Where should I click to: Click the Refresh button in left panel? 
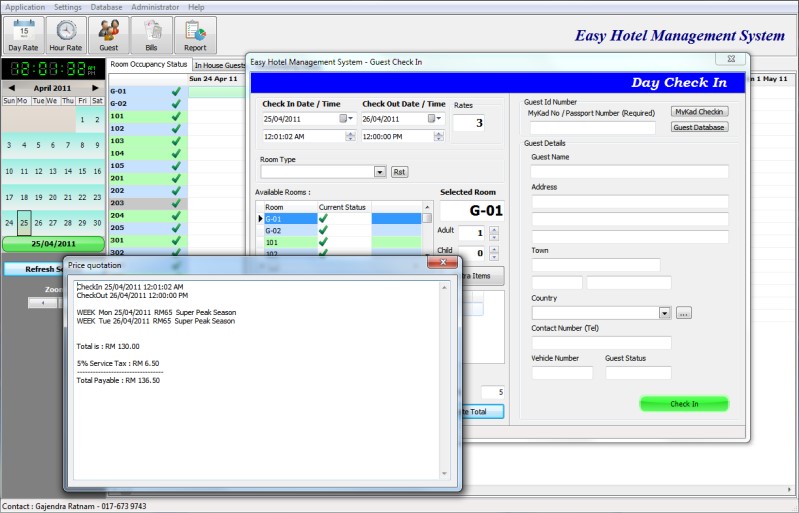tap(34, 268)
